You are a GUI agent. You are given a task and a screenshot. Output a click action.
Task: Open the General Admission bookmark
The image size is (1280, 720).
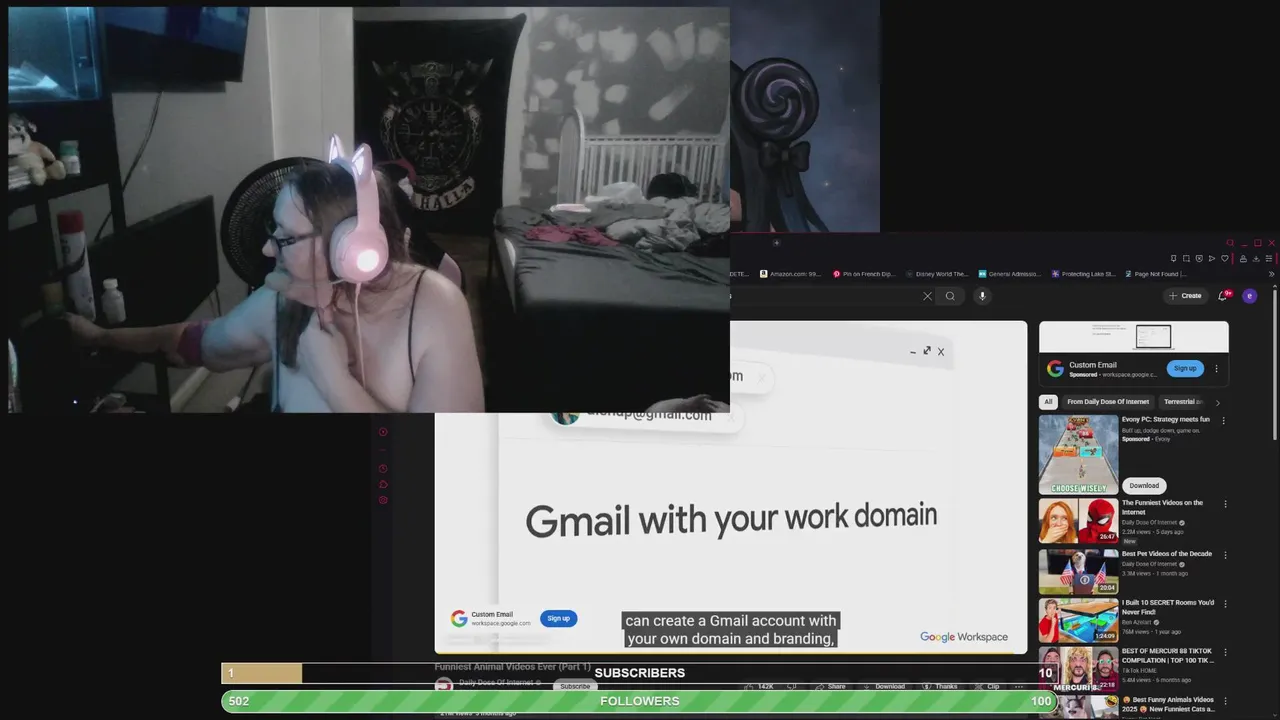(1009, 274)
